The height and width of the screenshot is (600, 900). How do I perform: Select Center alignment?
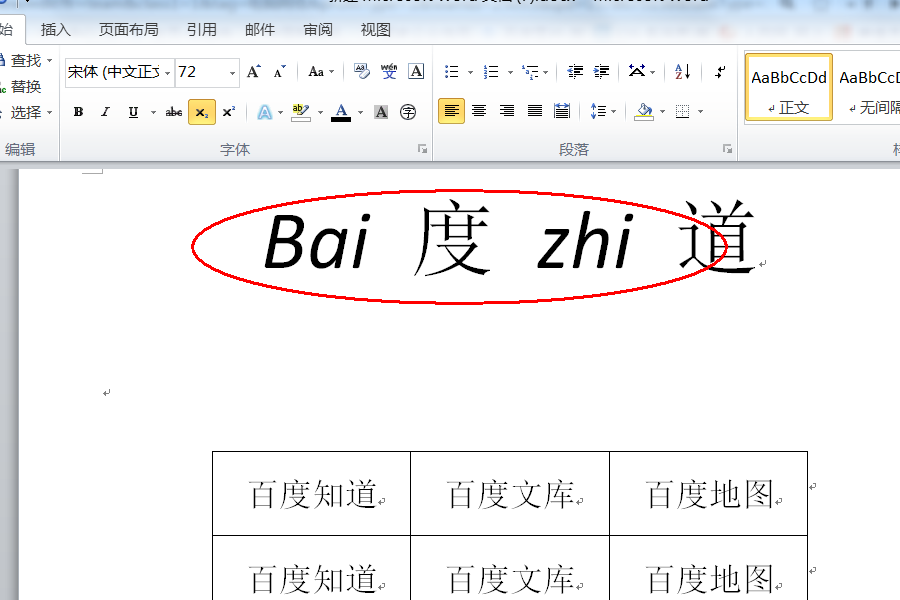click(x=479, y=111)
